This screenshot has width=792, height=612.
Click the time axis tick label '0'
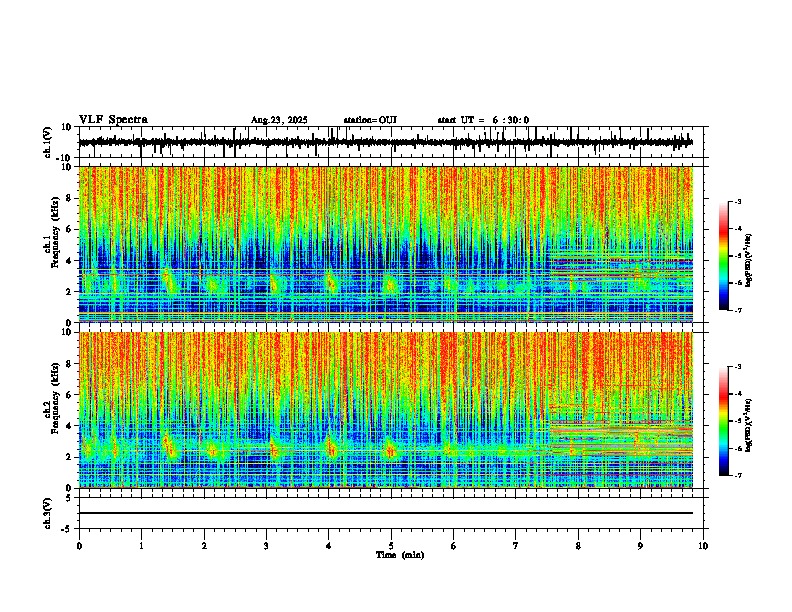(79, 546)
